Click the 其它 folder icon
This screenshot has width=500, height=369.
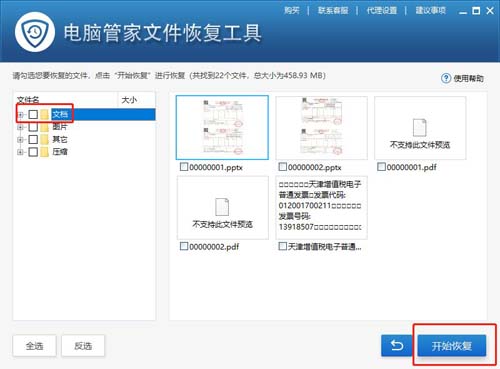pyautogui.click(x=45, y=139)
